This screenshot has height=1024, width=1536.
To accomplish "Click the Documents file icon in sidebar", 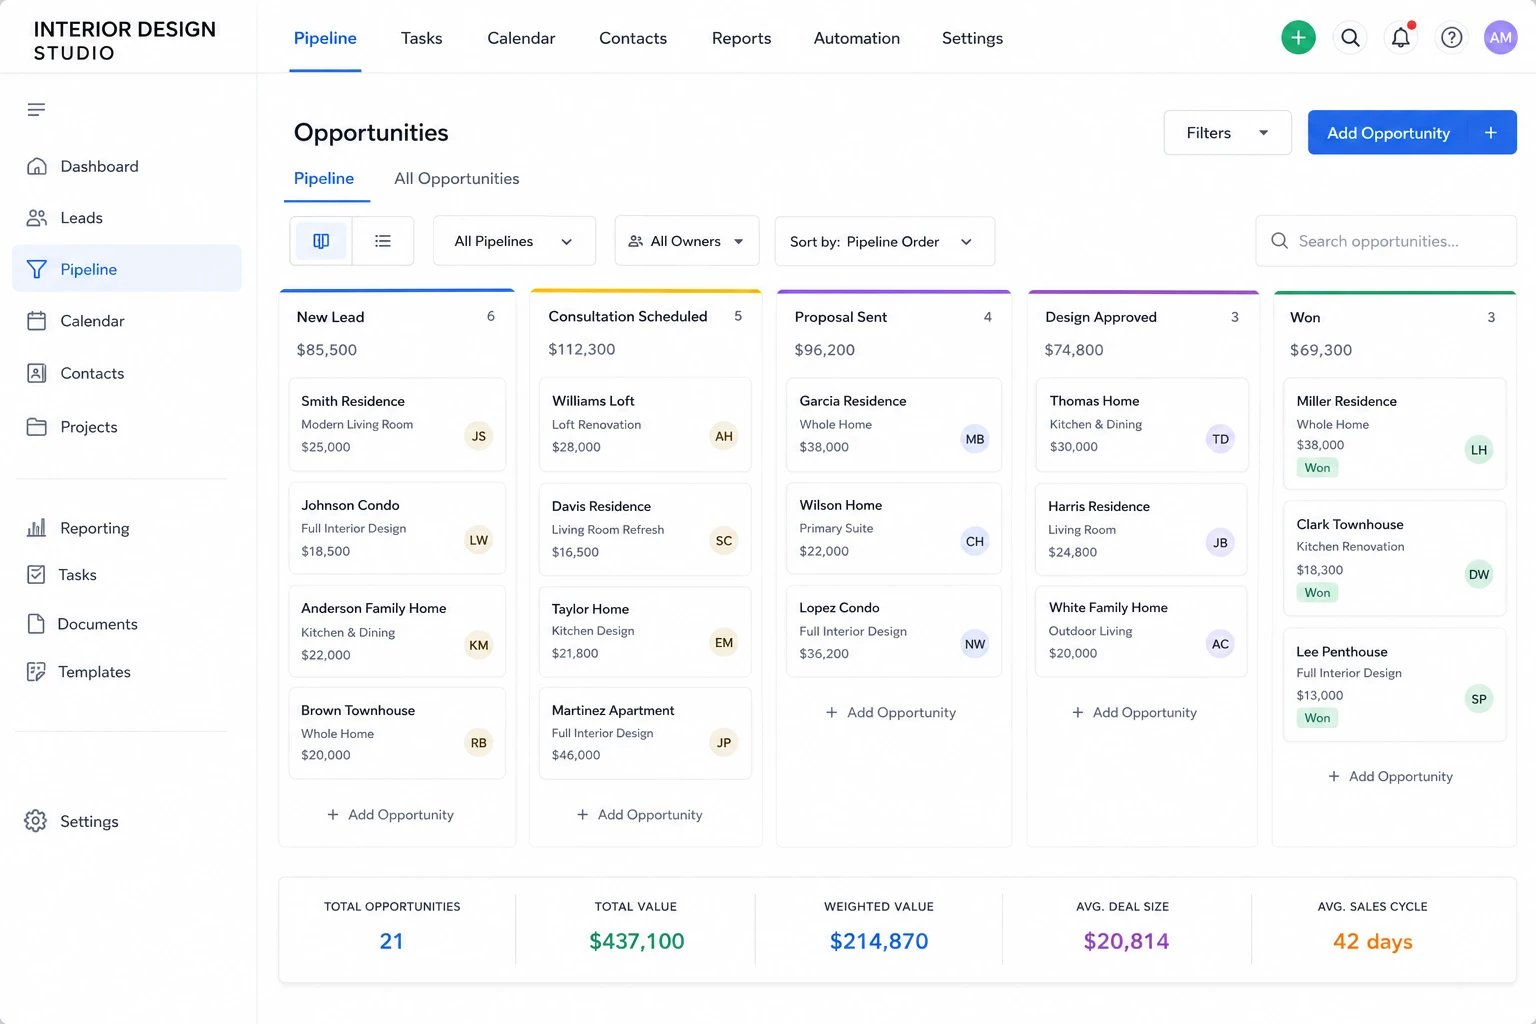I will click(36, 624).
